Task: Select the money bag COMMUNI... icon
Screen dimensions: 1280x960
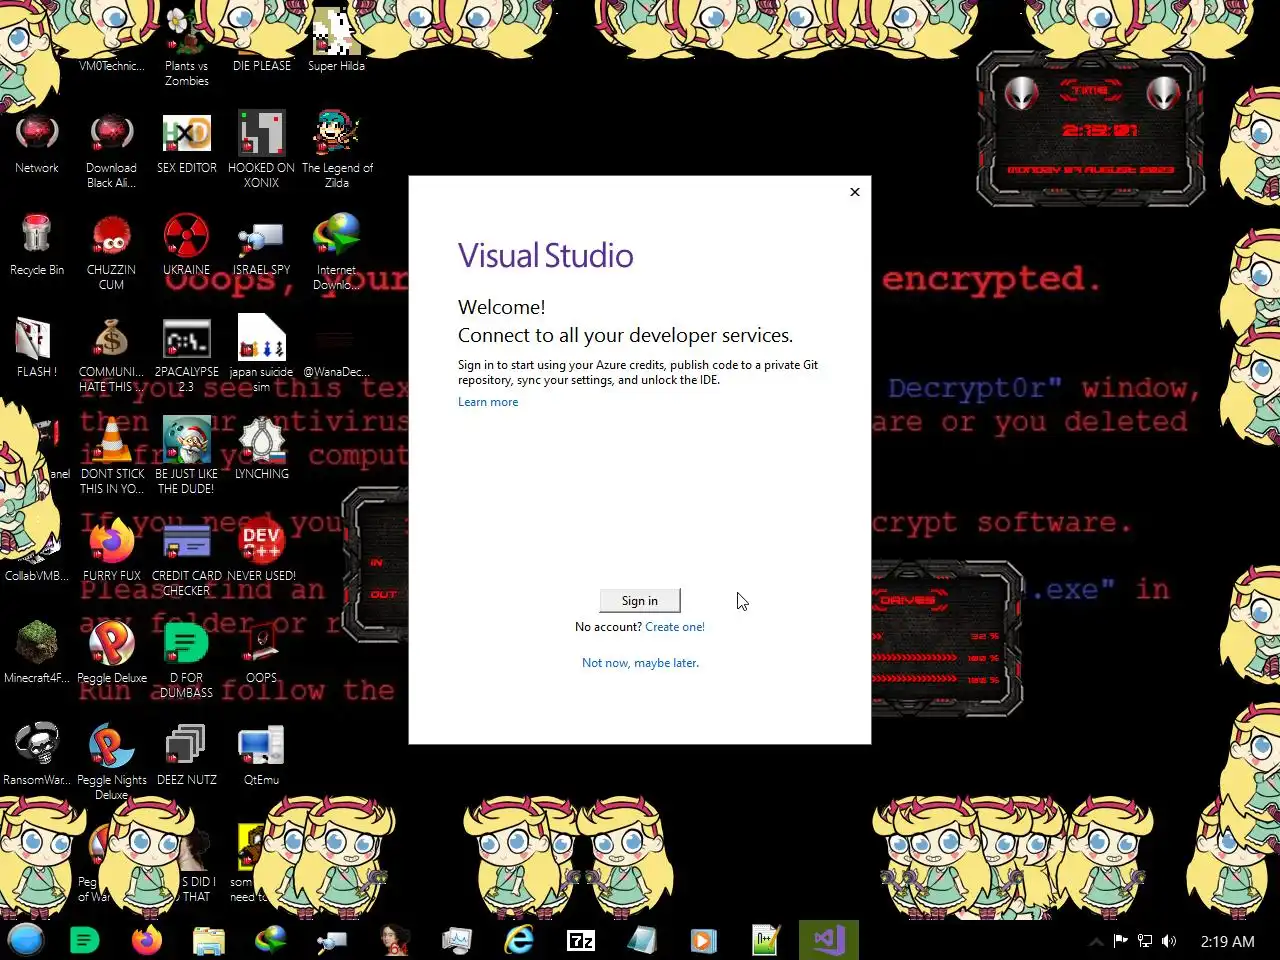Action: tap(111, 354)
